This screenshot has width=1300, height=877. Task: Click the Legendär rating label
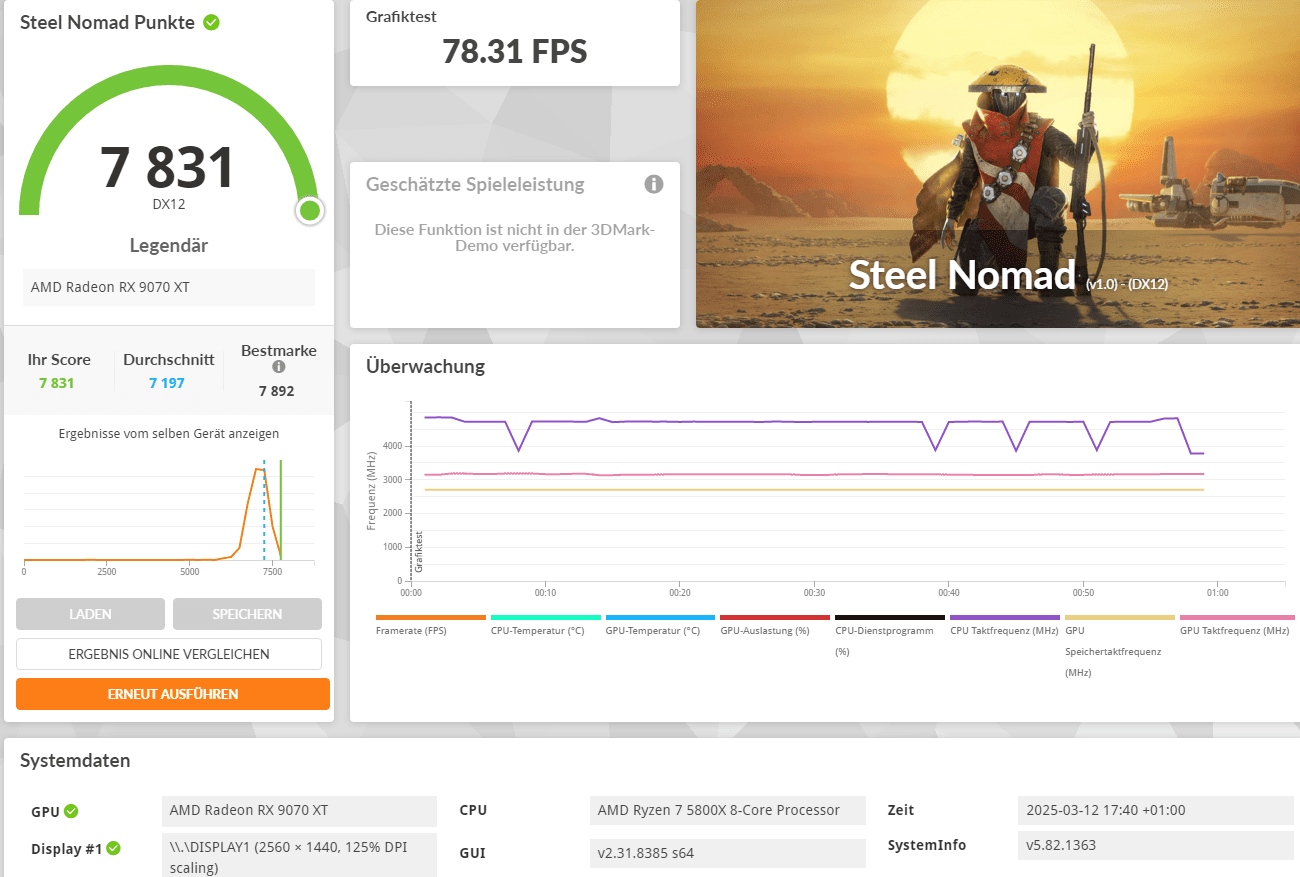click(169, 245)
